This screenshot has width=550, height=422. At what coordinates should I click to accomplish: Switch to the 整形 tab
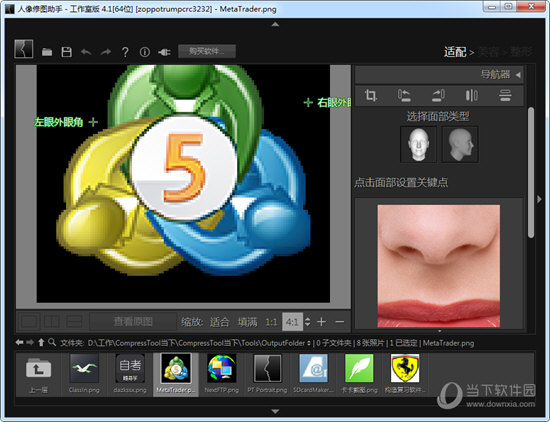click(x=522, y=52)
